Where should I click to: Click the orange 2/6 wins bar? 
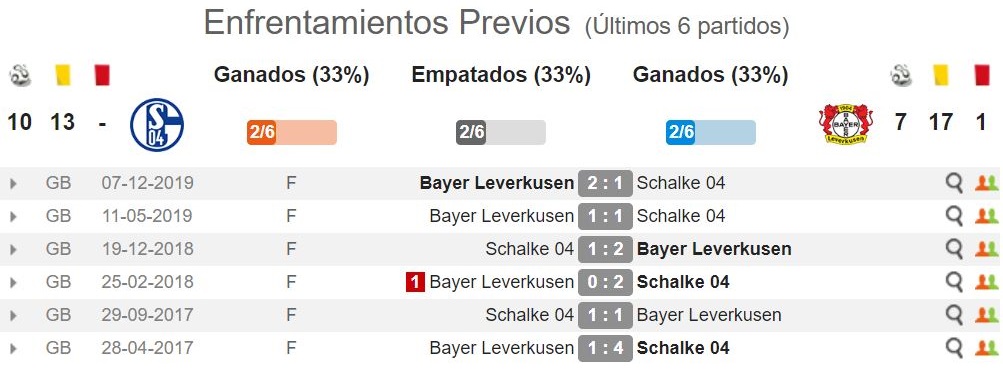coord(292,132)
